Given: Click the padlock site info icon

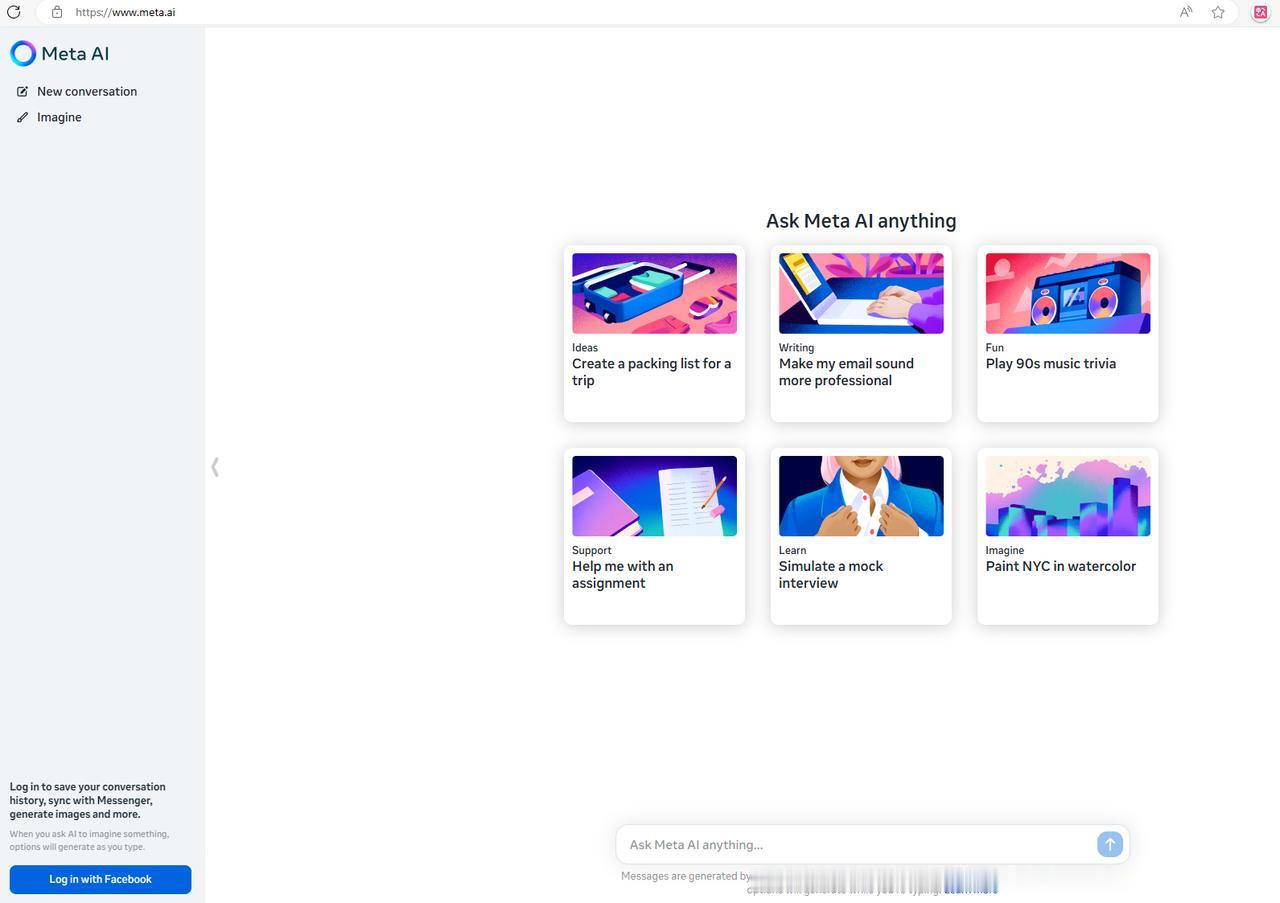Looking at the screenshot, I should click(57, 12).
